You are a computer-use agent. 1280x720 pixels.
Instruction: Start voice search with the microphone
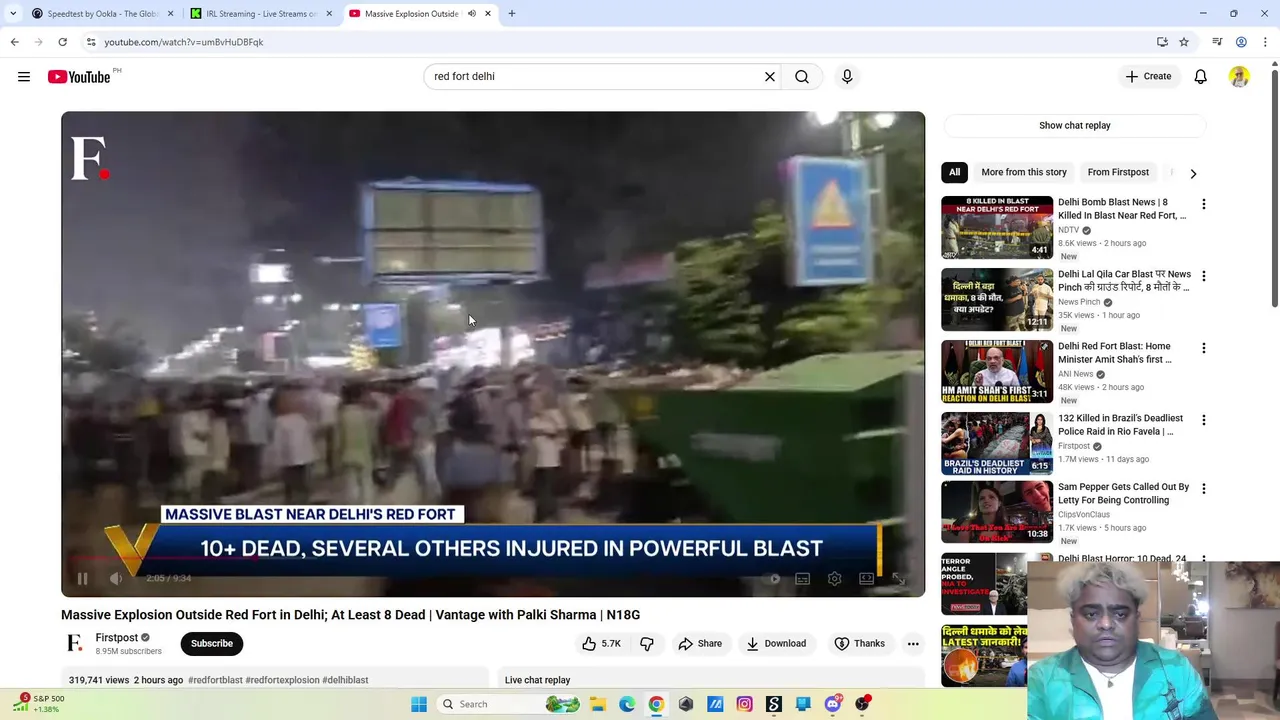coord(847,77)
